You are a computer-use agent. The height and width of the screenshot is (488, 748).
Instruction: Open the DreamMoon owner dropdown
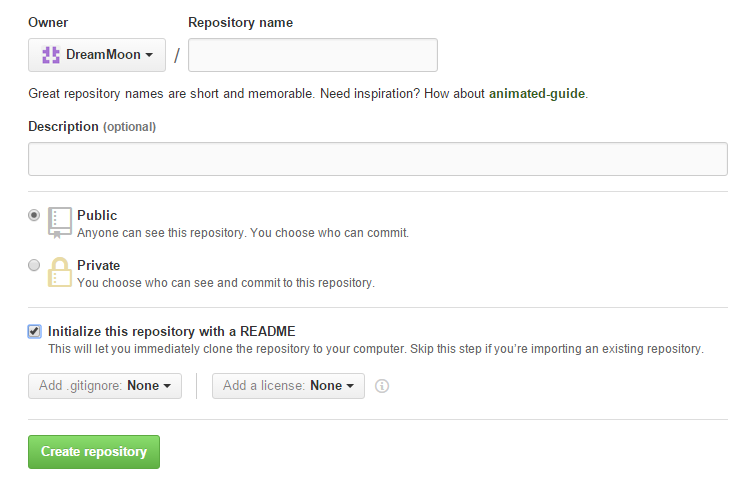97,55
